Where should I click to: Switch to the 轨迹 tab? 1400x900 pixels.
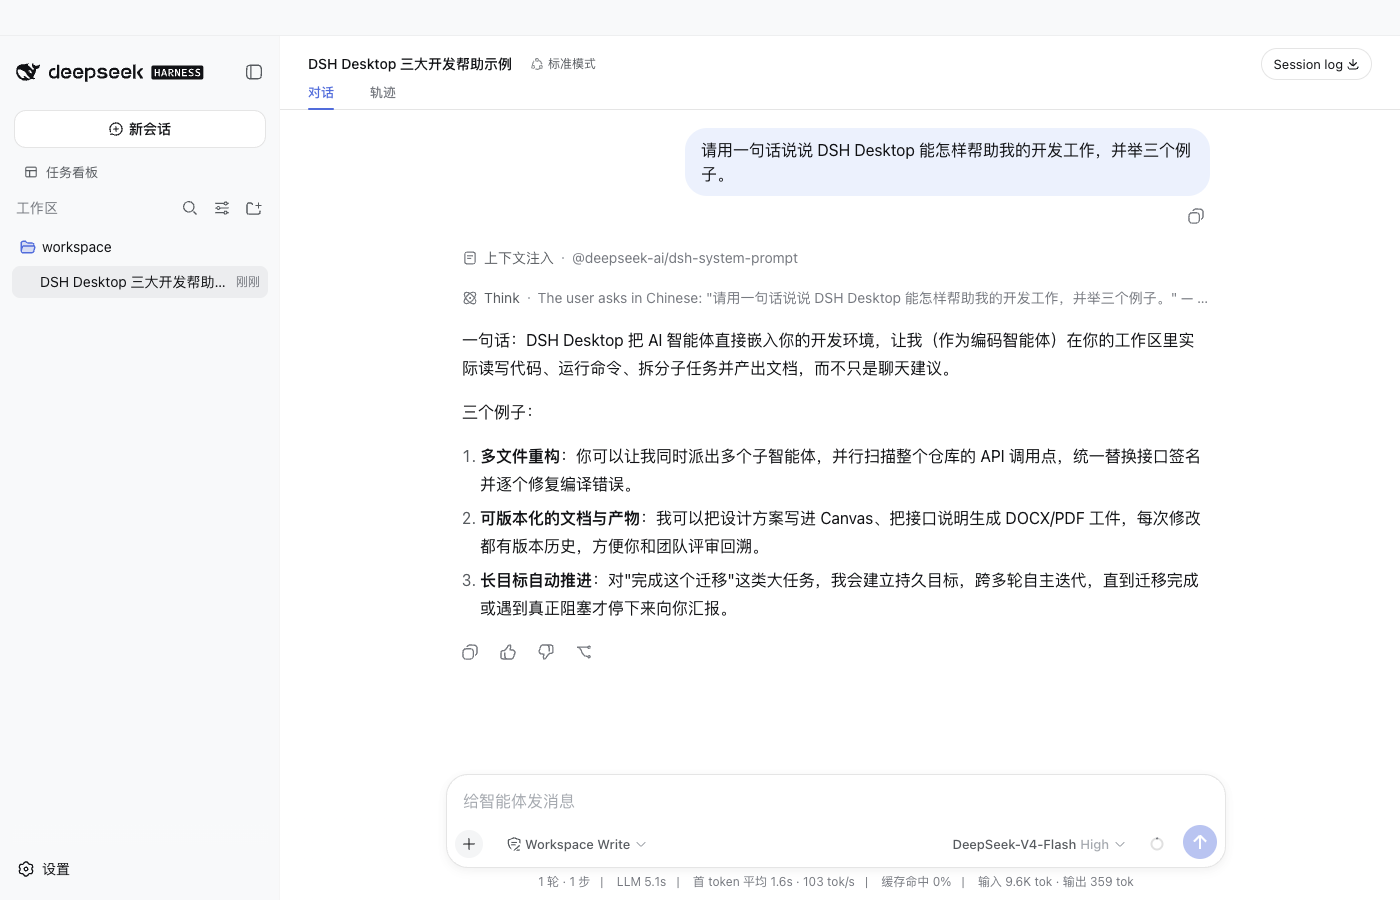pos(383,93)
